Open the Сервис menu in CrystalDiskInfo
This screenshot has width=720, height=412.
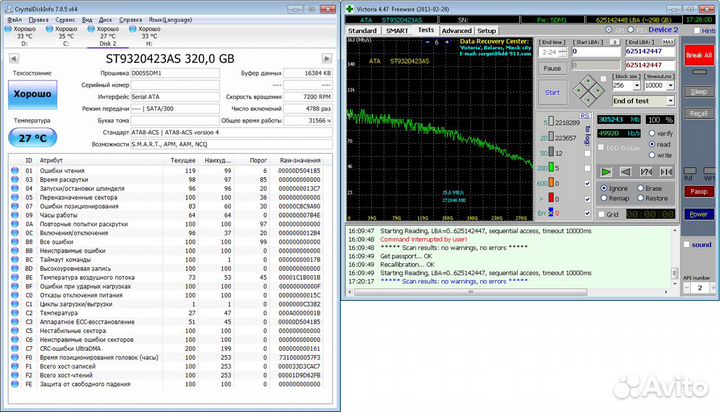[x=63, y=19]
